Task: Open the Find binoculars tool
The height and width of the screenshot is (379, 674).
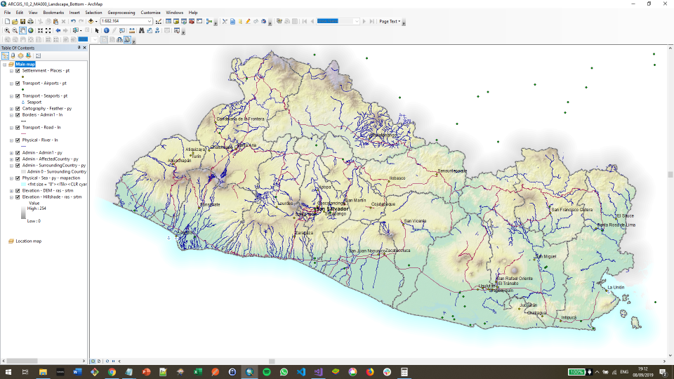Action: tap(141, 31)
